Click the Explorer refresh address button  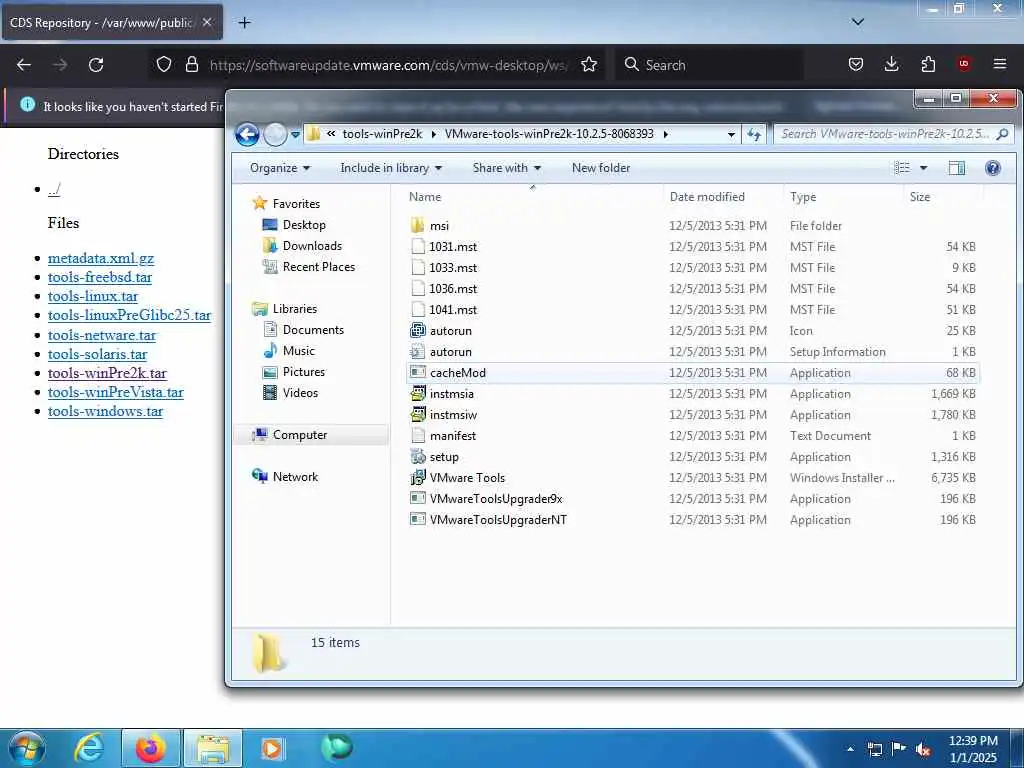click(x=754, y=134)
